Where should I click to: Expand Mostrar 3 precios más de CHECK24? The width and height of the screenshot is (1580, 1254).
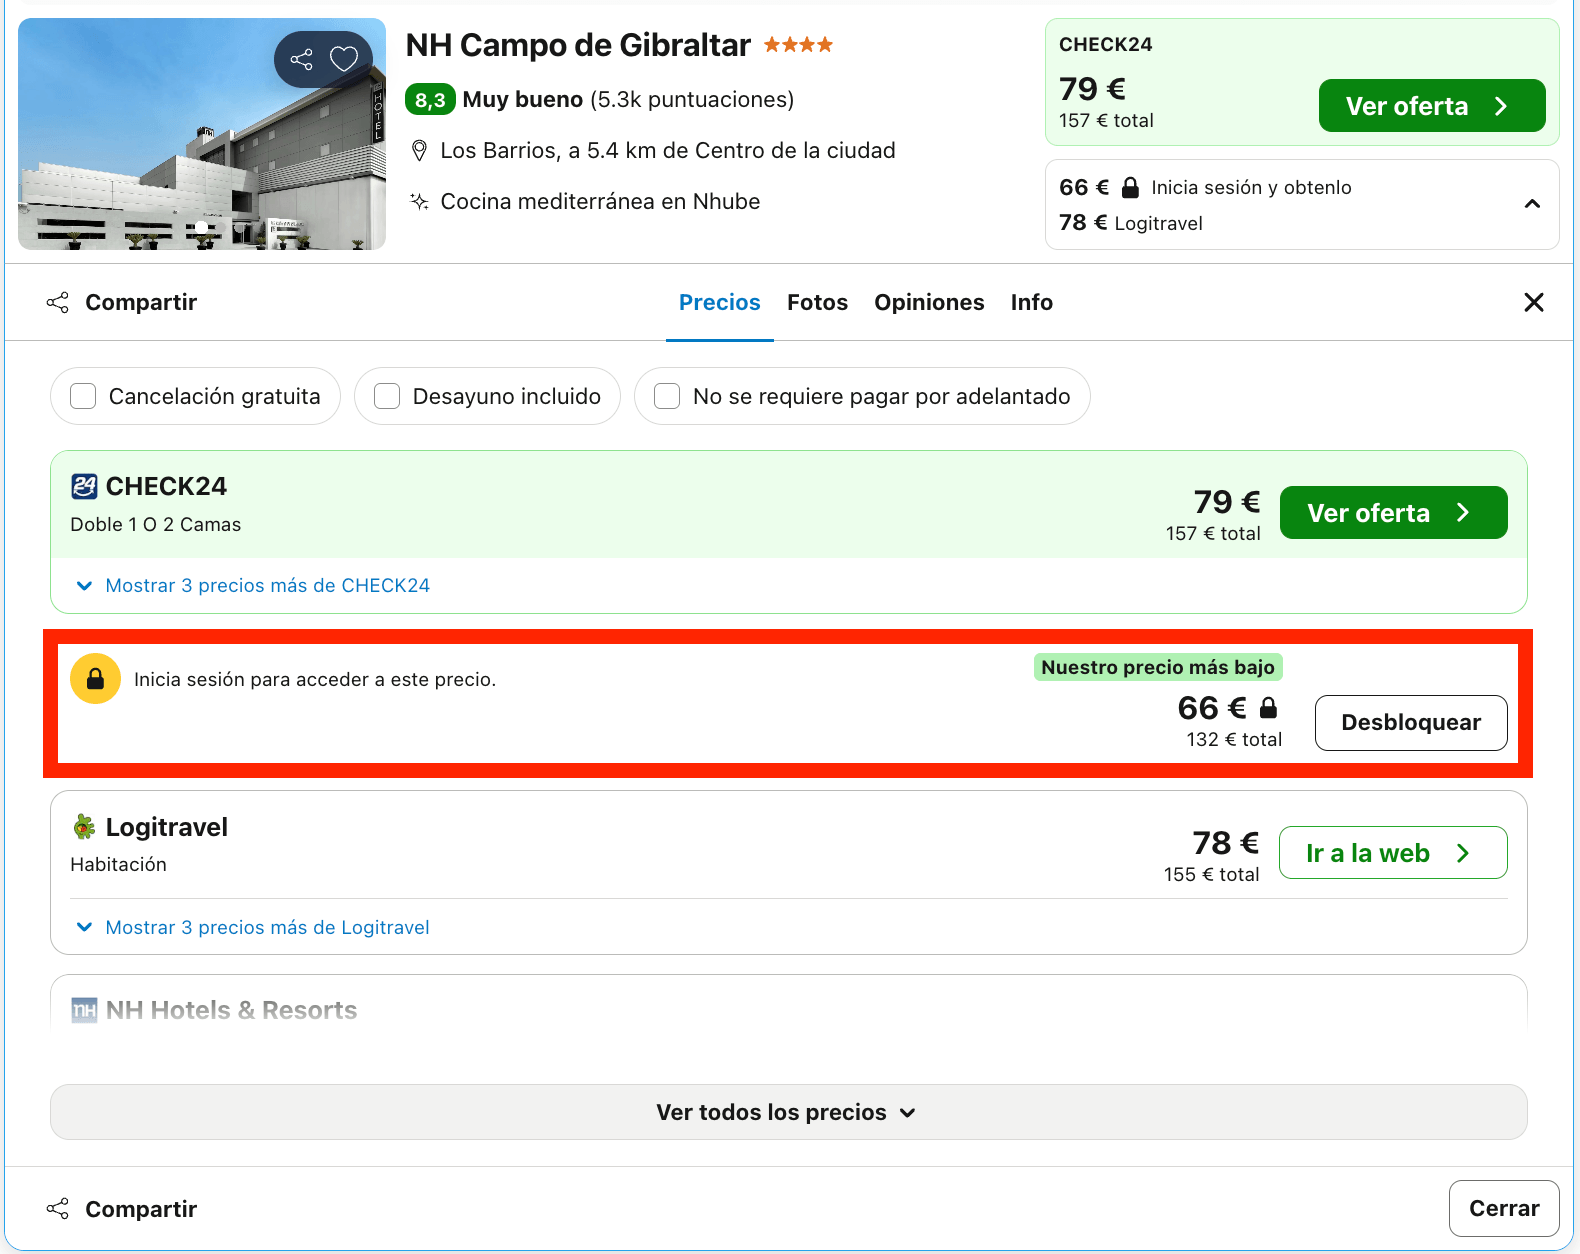(253, 585)
